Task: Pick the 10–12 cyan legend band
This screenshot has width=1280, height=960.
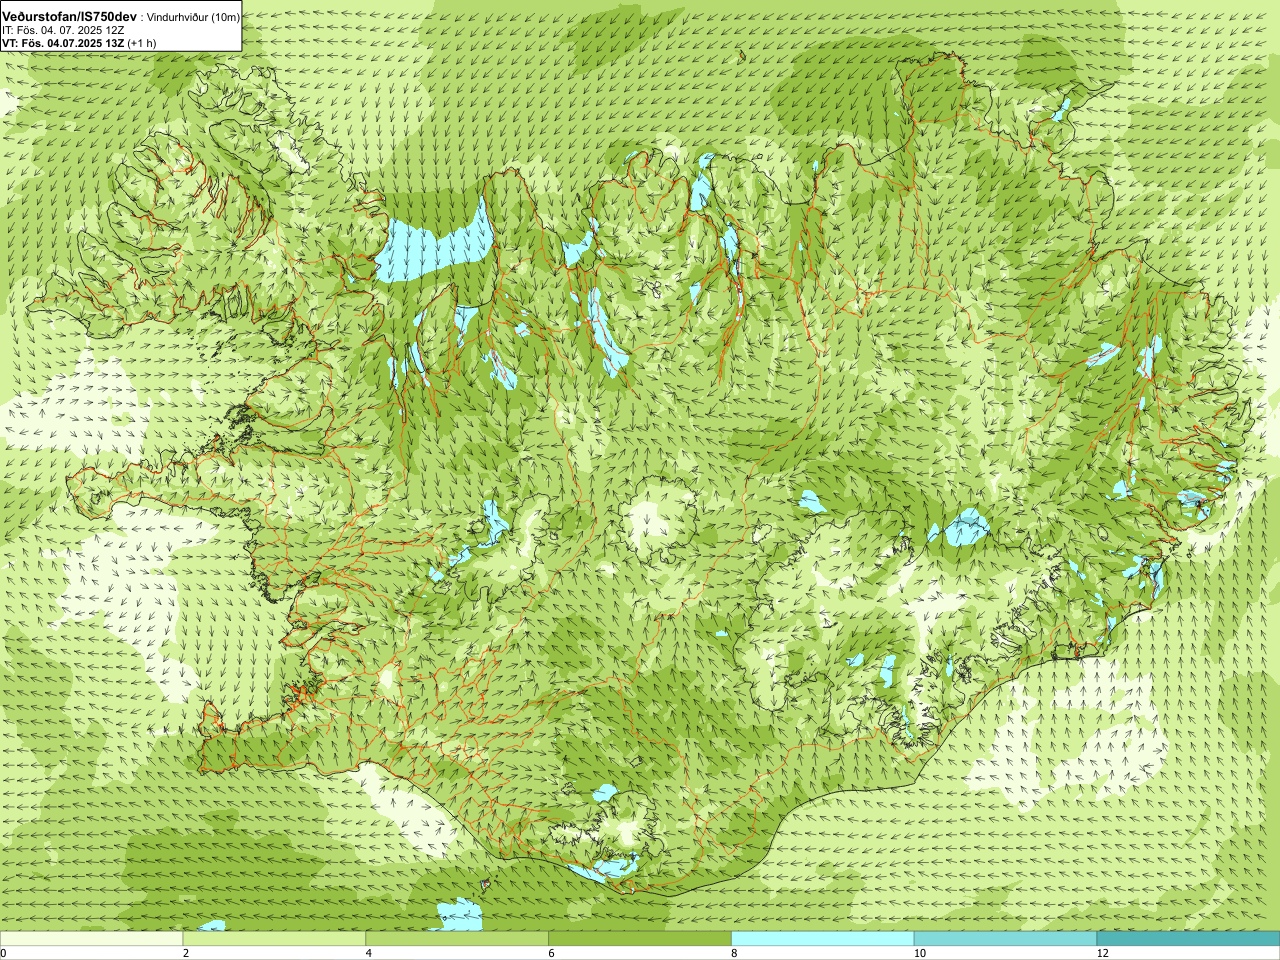Action: coord(1005,939)
